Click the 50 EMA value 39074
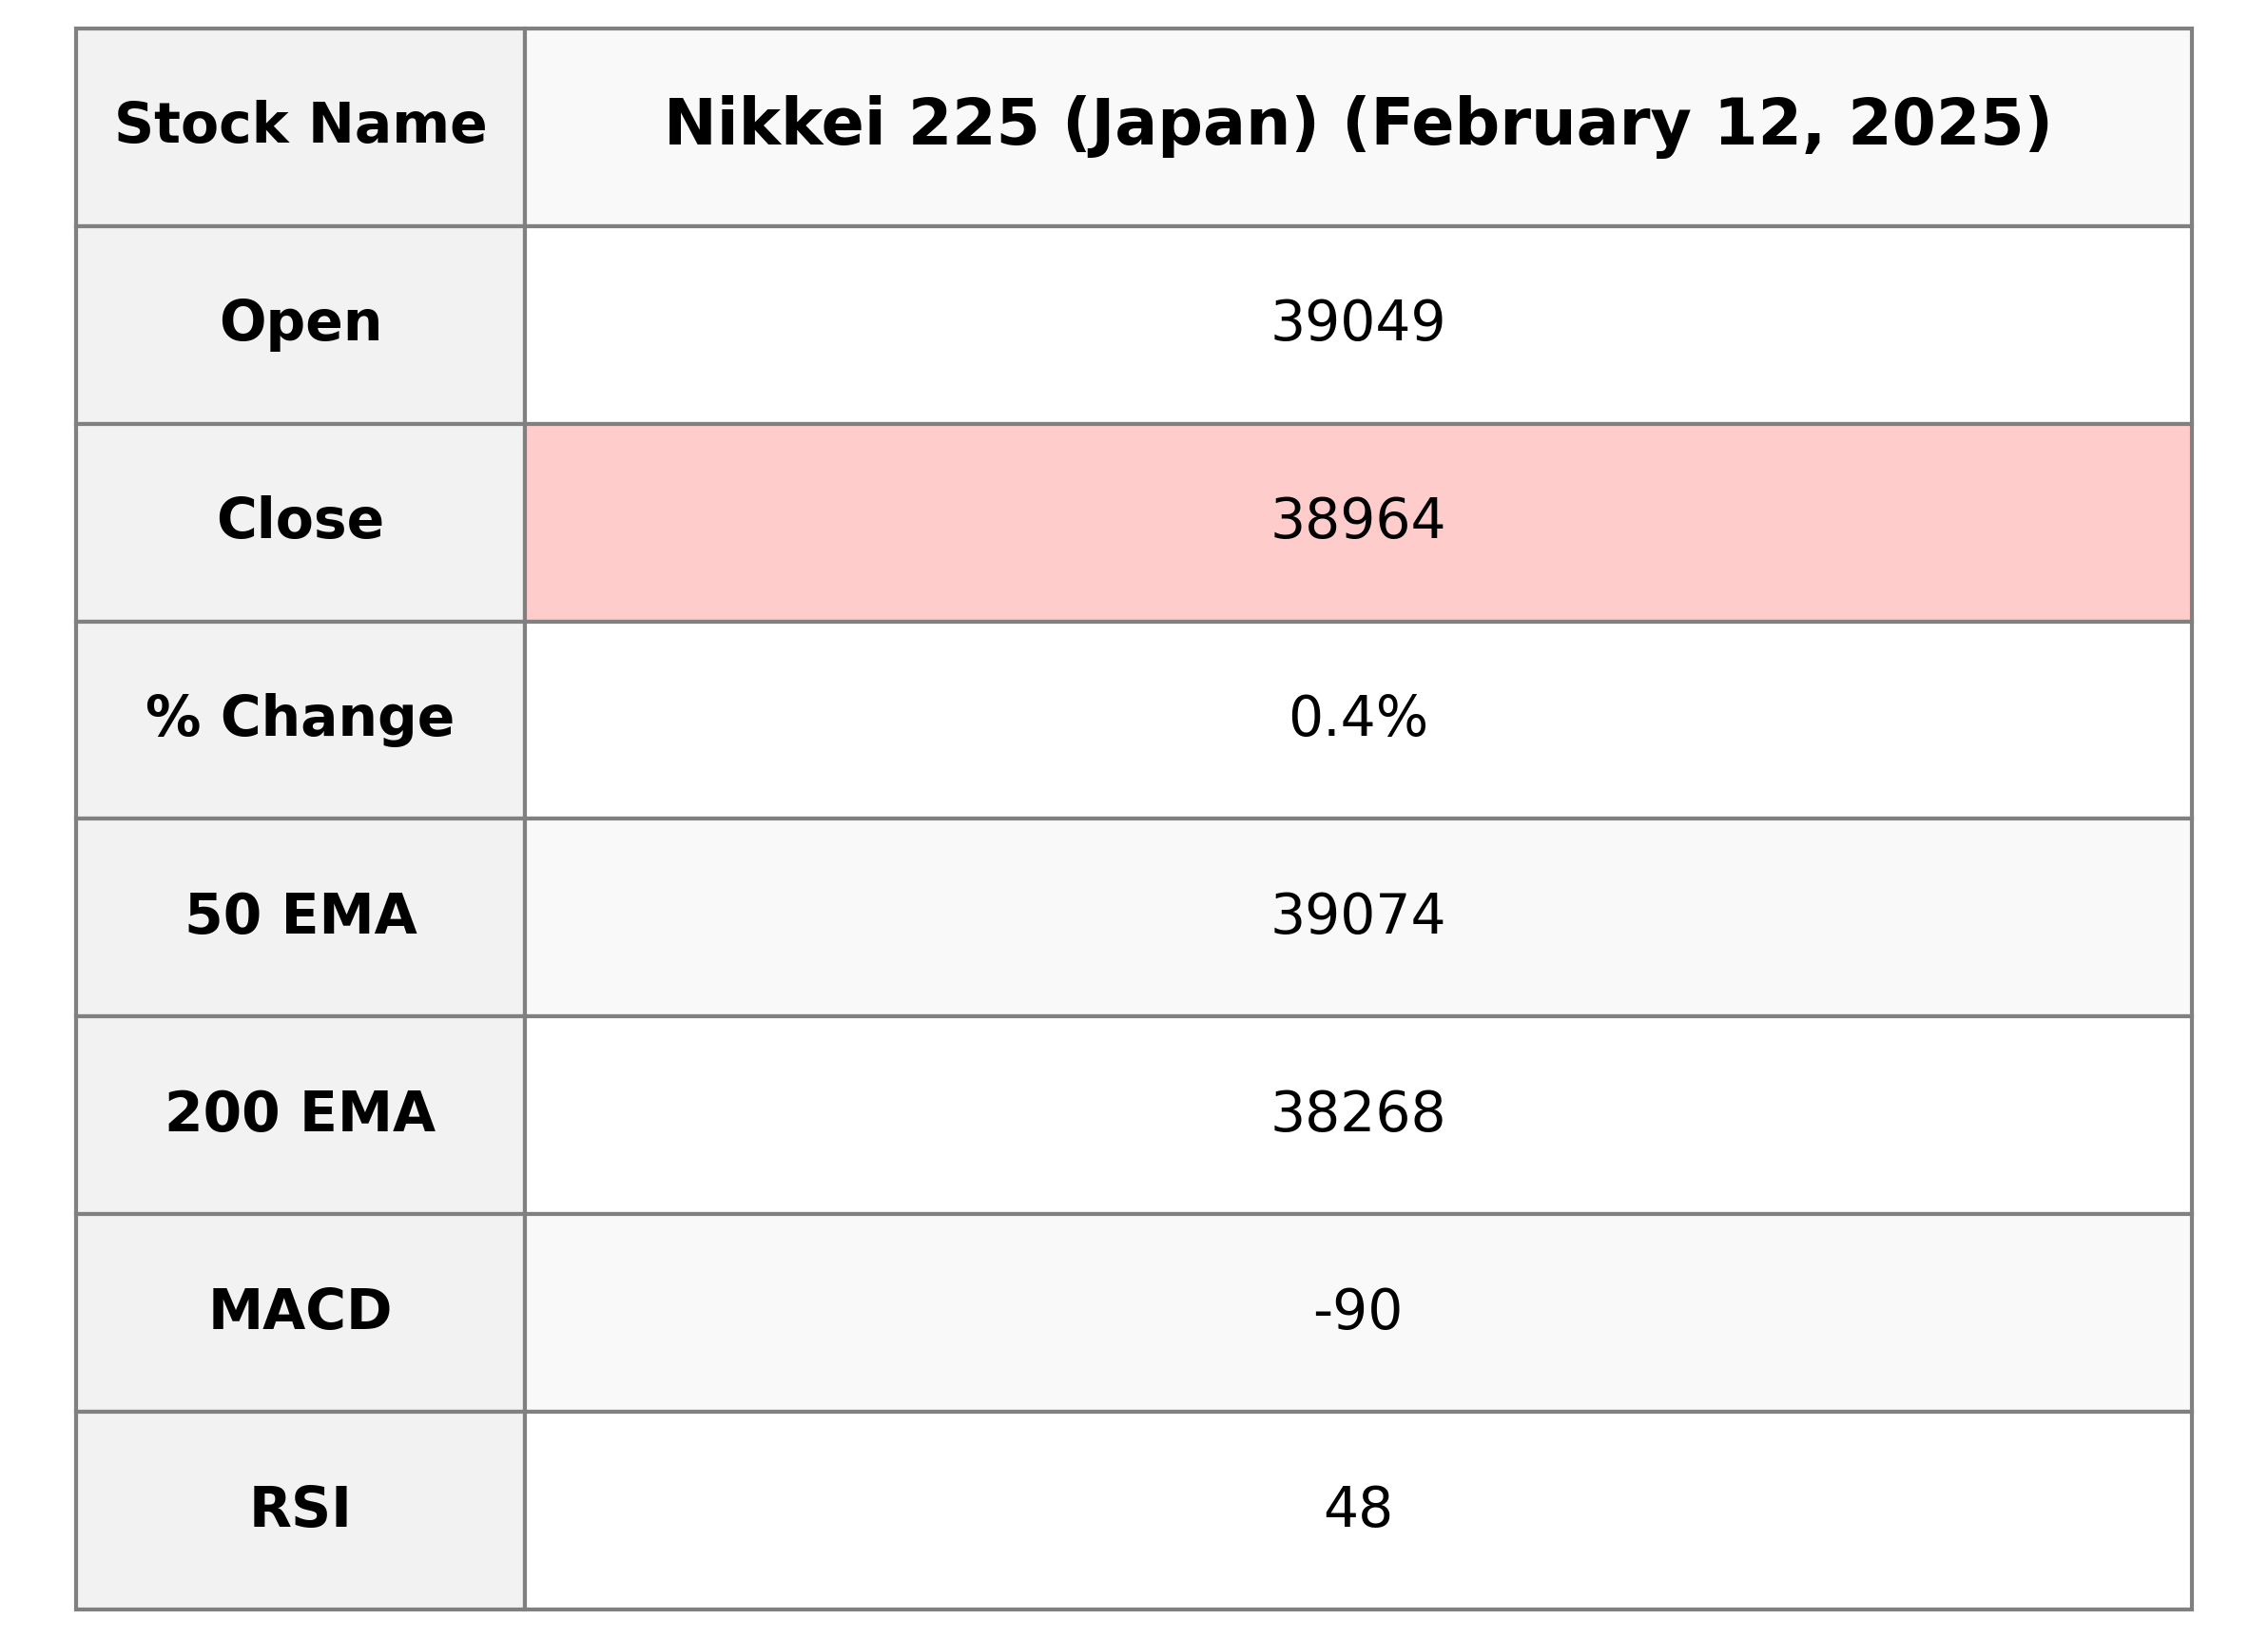 tap(1357, 915)
